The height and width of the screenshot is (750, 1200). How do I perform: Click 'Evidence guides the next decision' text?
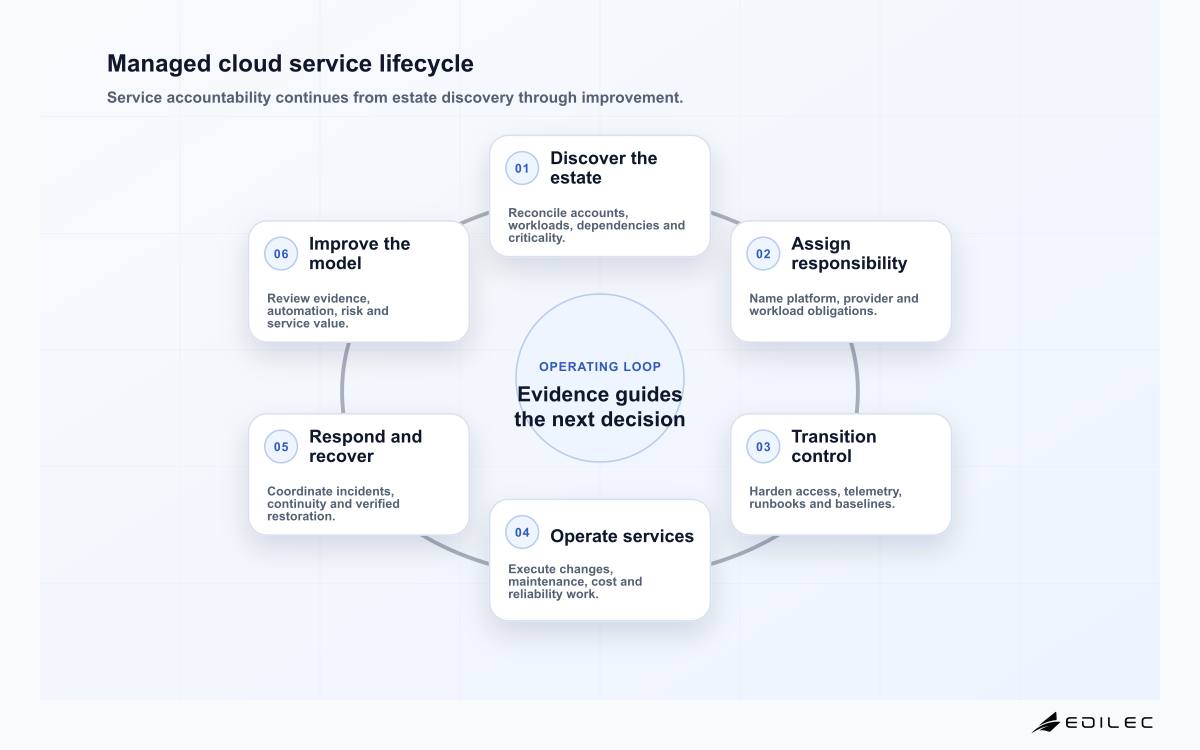pyautogui.click(x=600, y=407)
